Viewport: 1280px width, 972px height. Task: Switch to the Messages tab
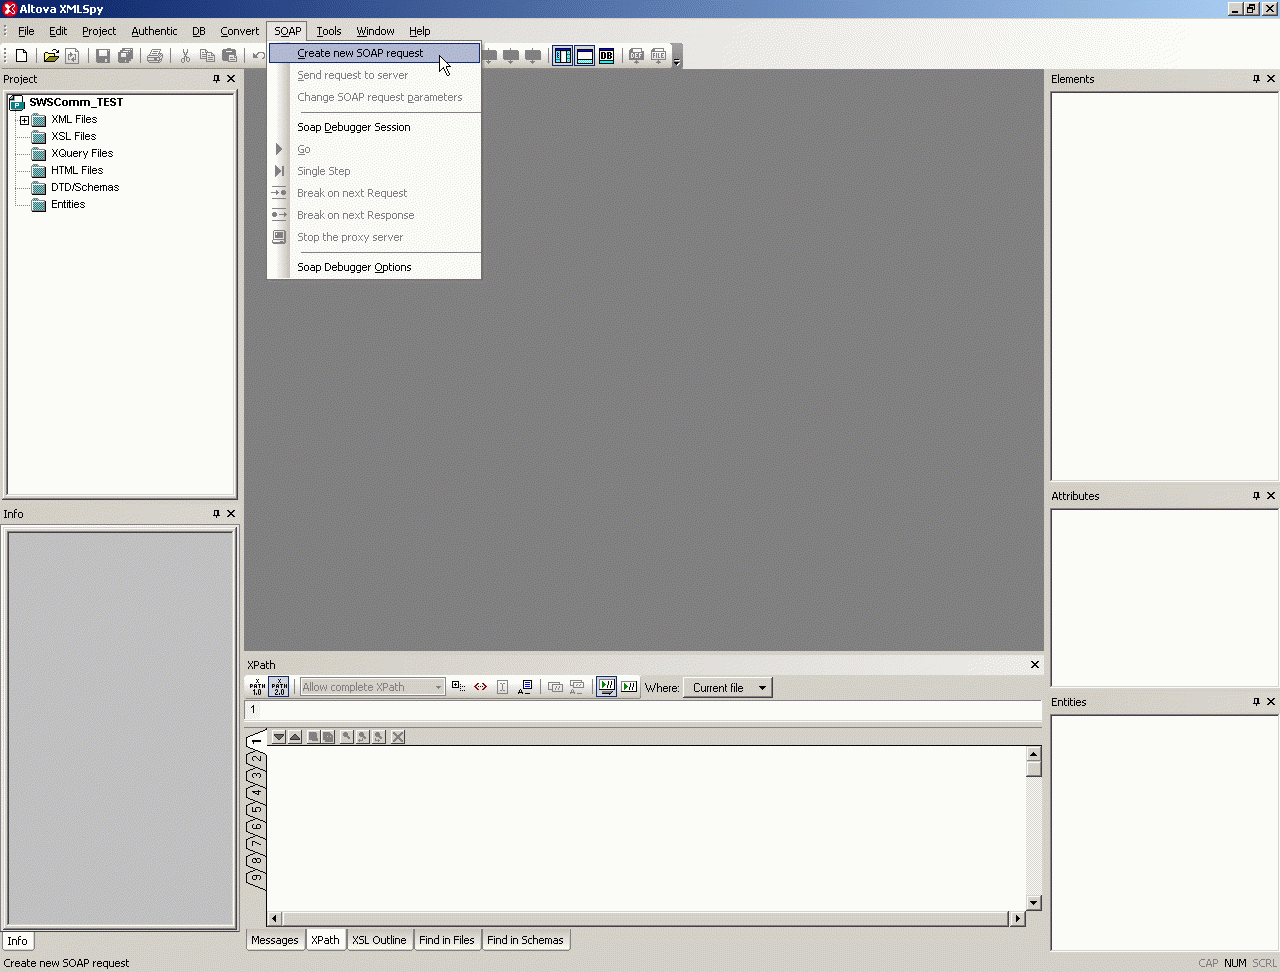point(275,940)
